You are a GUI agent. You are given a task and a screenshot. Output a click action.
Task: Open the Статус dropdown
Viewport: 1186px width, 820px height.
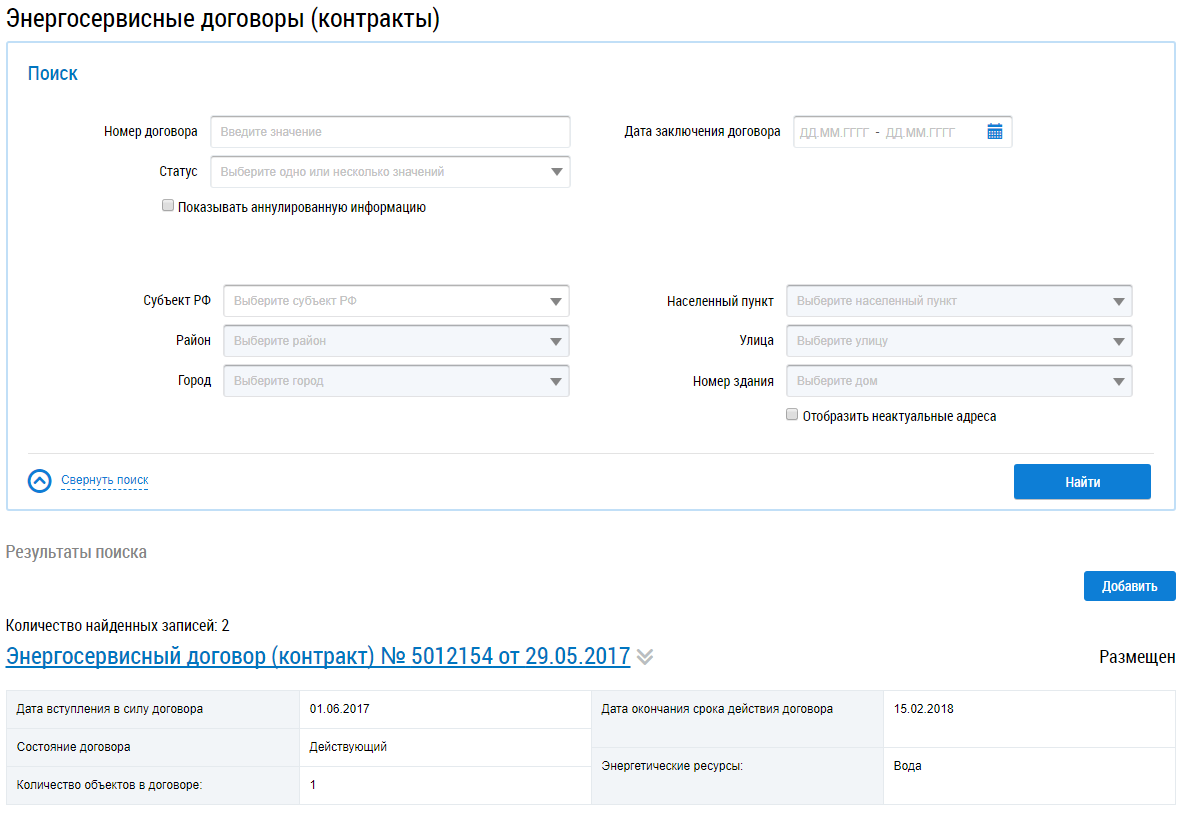390,172
